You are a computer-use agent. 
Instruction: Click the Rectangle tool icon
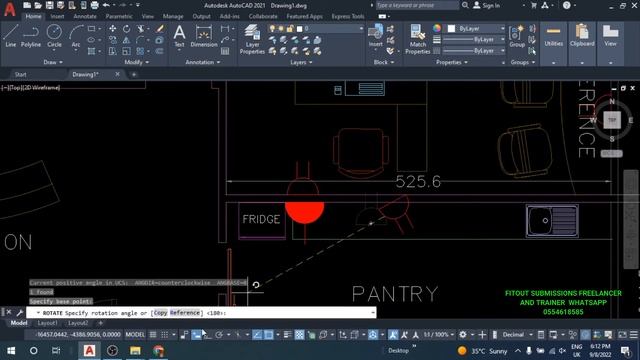(91, 29)
